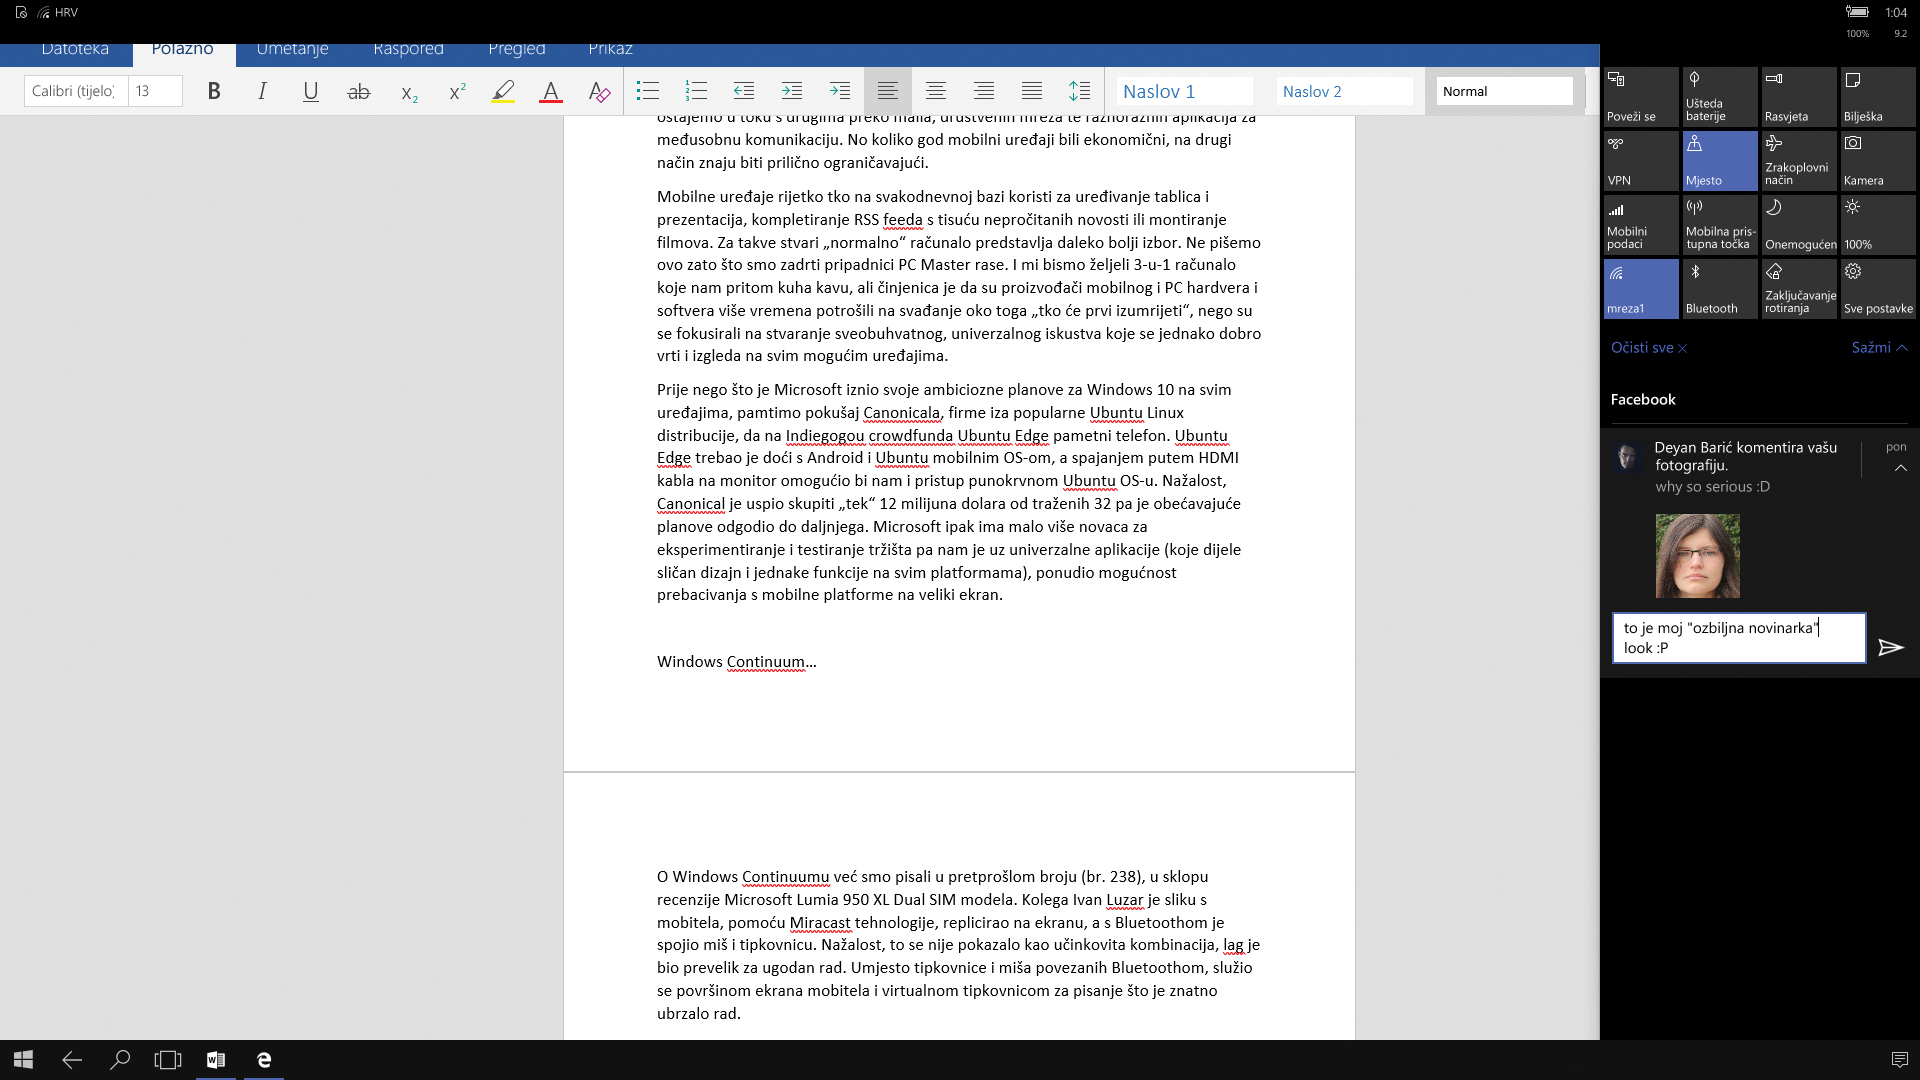Screen dimensions: 1920x1080
Task: Toggle Mobilna pristupna točka hotspot
Action: [1720, 225]
